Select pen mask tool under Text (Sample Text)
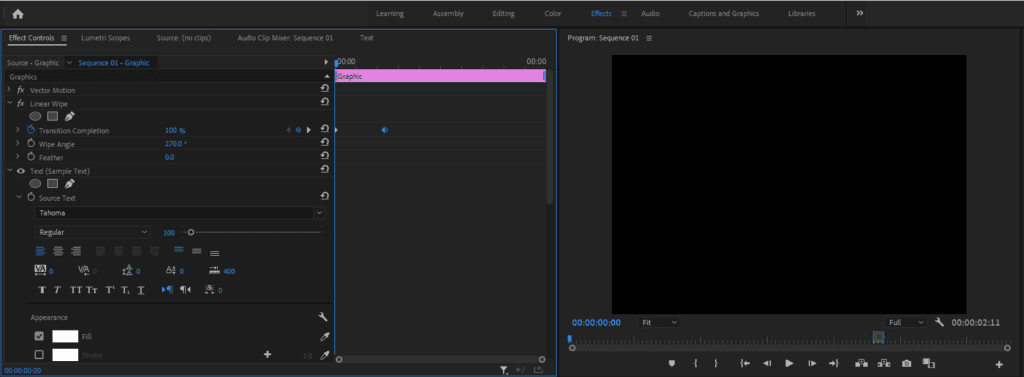This screenshot has width=1024, height=377. 70,184
